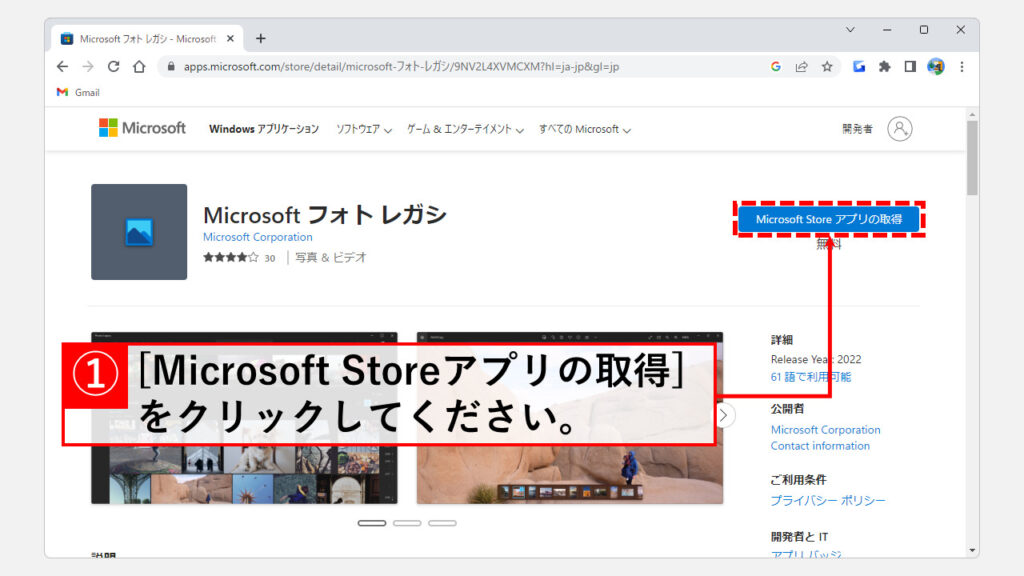The height and width of the screenshot is (576, 1024).
Task: Click the Microsoft Store アプリの取得 button
Action: [828, 219]
